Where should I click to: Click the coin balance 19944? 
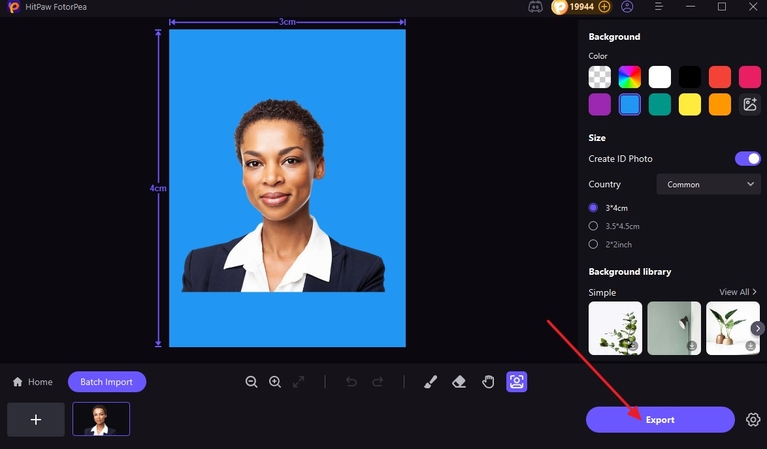tap(582, 7)
